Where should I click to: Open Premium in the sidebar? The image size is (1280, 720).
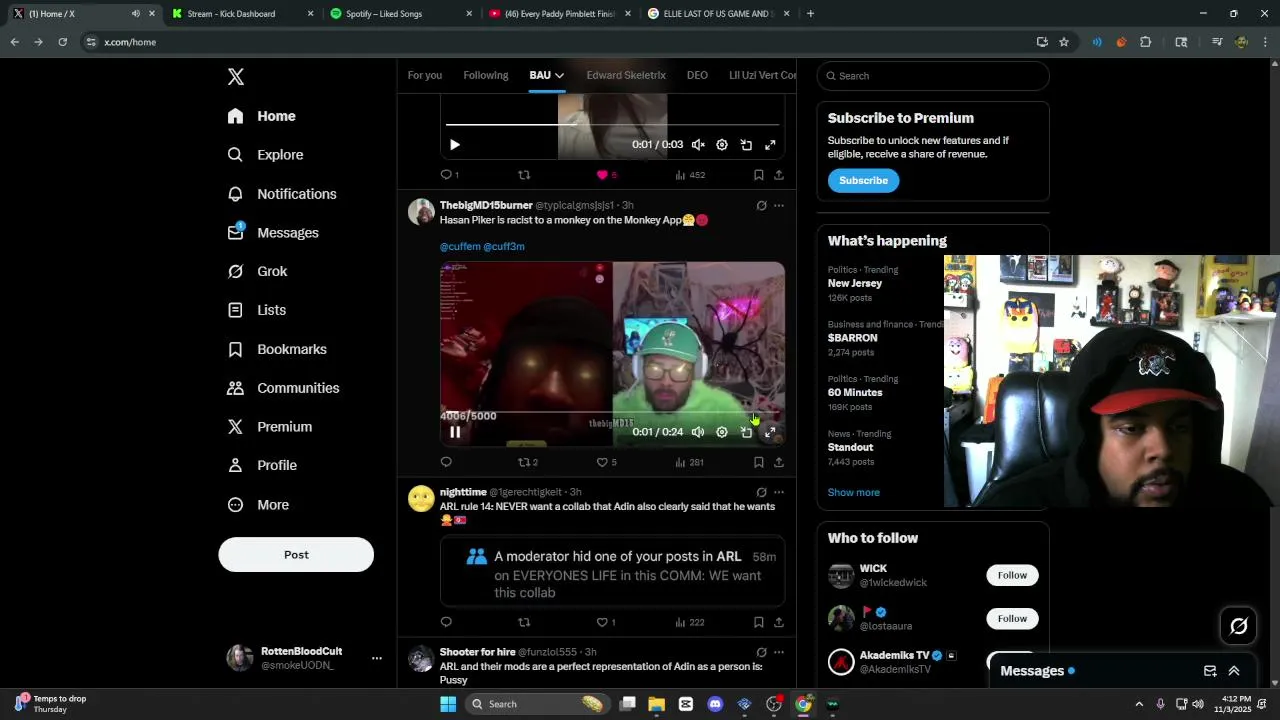click(269, 427)
